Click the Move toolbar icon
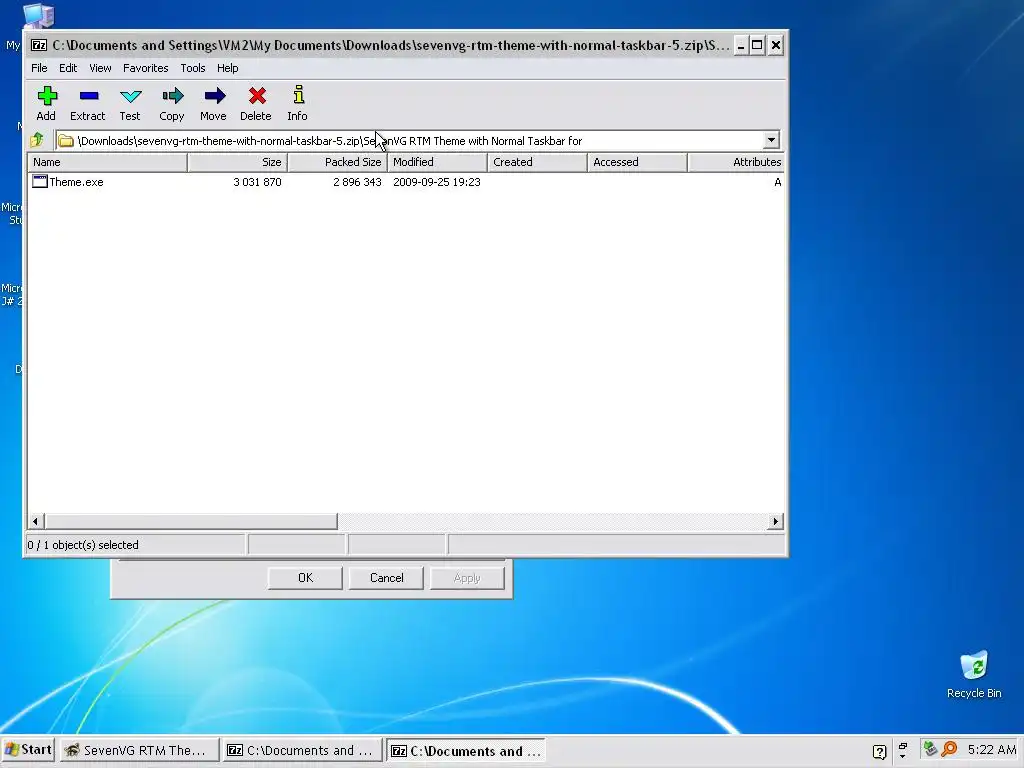This screenshot has width=1024, height=768. tap(214, 96)
